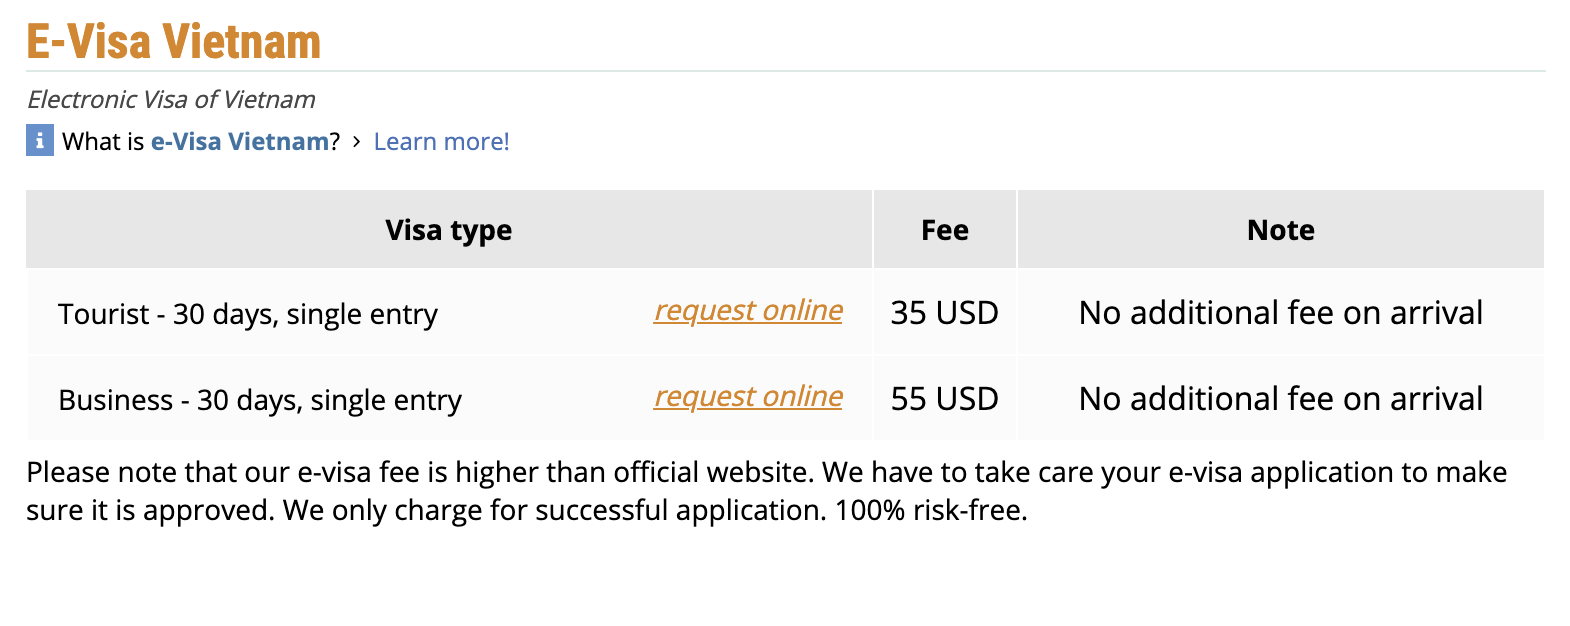Select the Visa type column header
The height and width of the screenshot is (626, 1570).
coord(448,230)
